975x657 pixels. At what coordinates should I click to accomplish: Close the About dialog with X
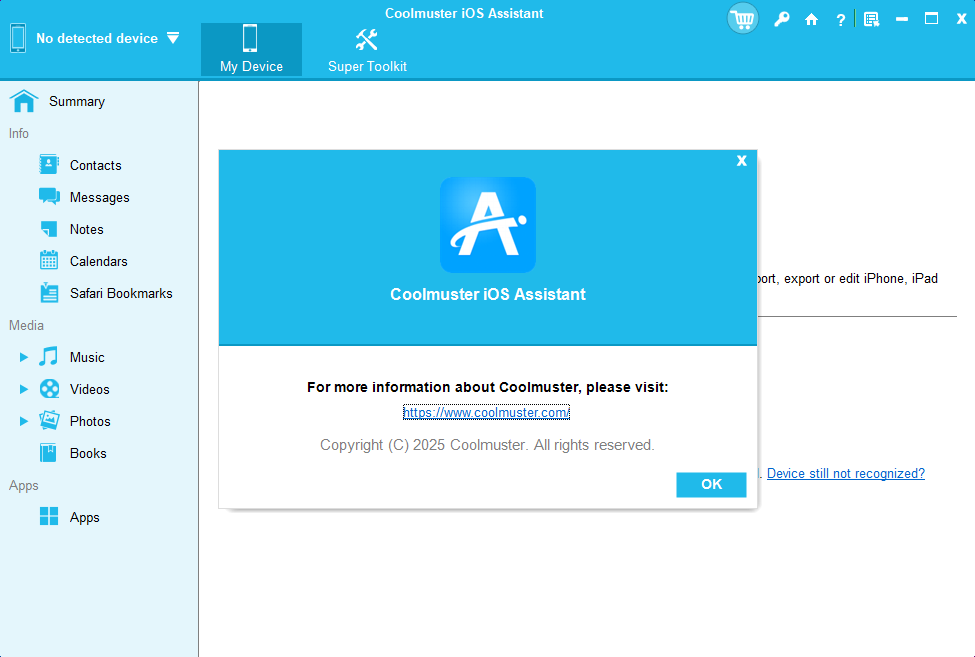coord(741,161)
